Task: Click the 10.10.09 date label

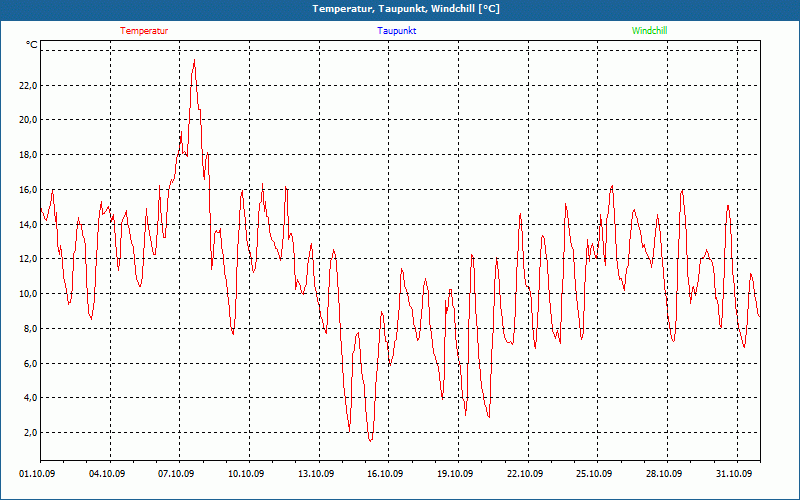Action: pyautogui.click(x=246, y=474)
